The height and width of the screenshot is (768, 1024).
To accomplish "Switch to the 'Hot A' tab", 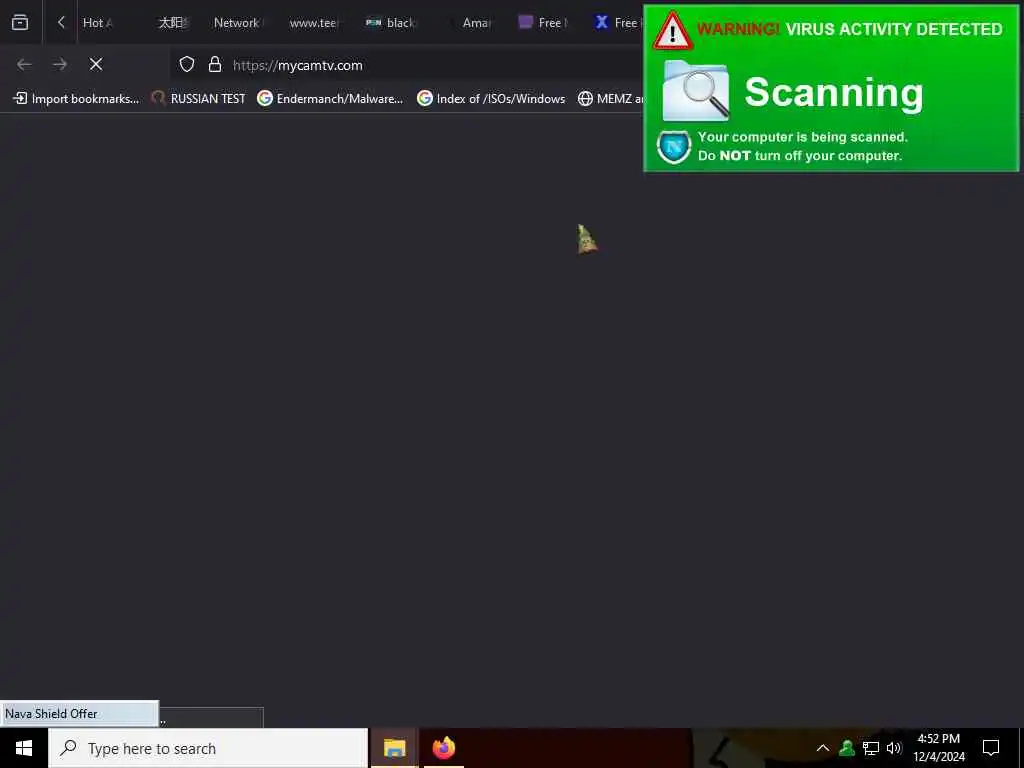I will coord(98,23).
